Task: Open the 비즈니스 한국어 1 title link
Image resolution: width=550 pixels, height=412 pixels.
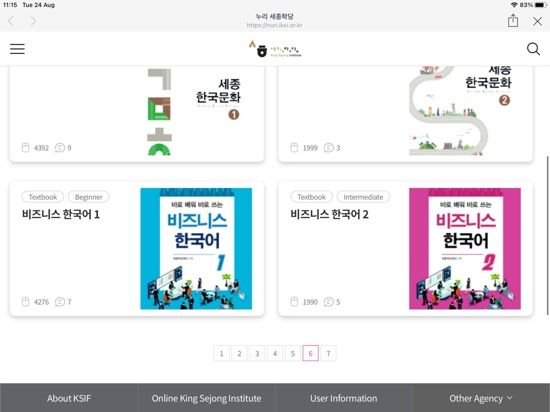Action: (x=61, y=214)
